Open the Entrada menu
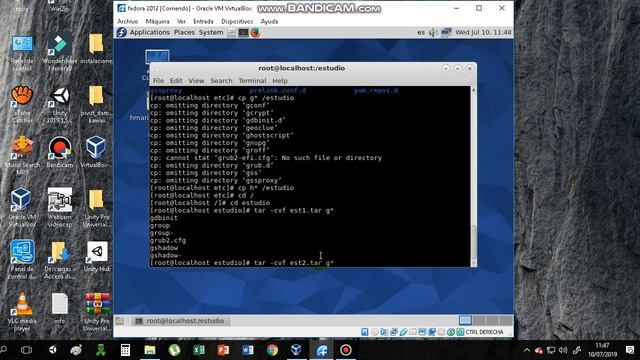This screenshot has width=640, height=360. coord(203,21)
